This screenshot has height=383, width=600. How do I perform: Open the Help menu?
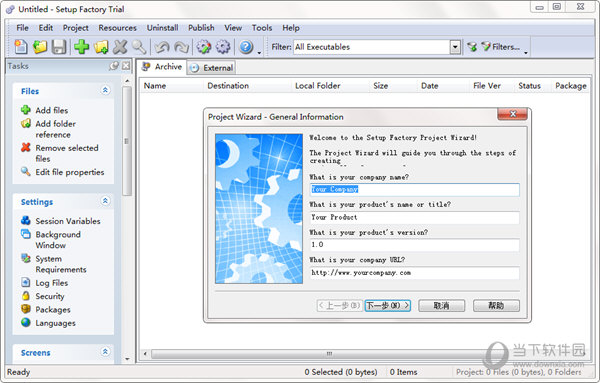click(x=291, y=28)
